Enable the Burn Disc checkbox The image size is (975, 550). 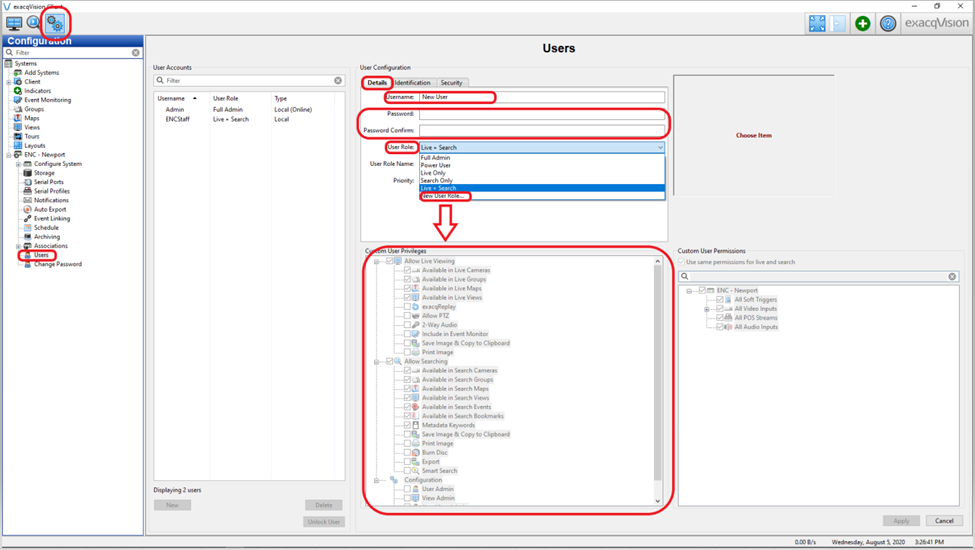click(x=407, y=453)
